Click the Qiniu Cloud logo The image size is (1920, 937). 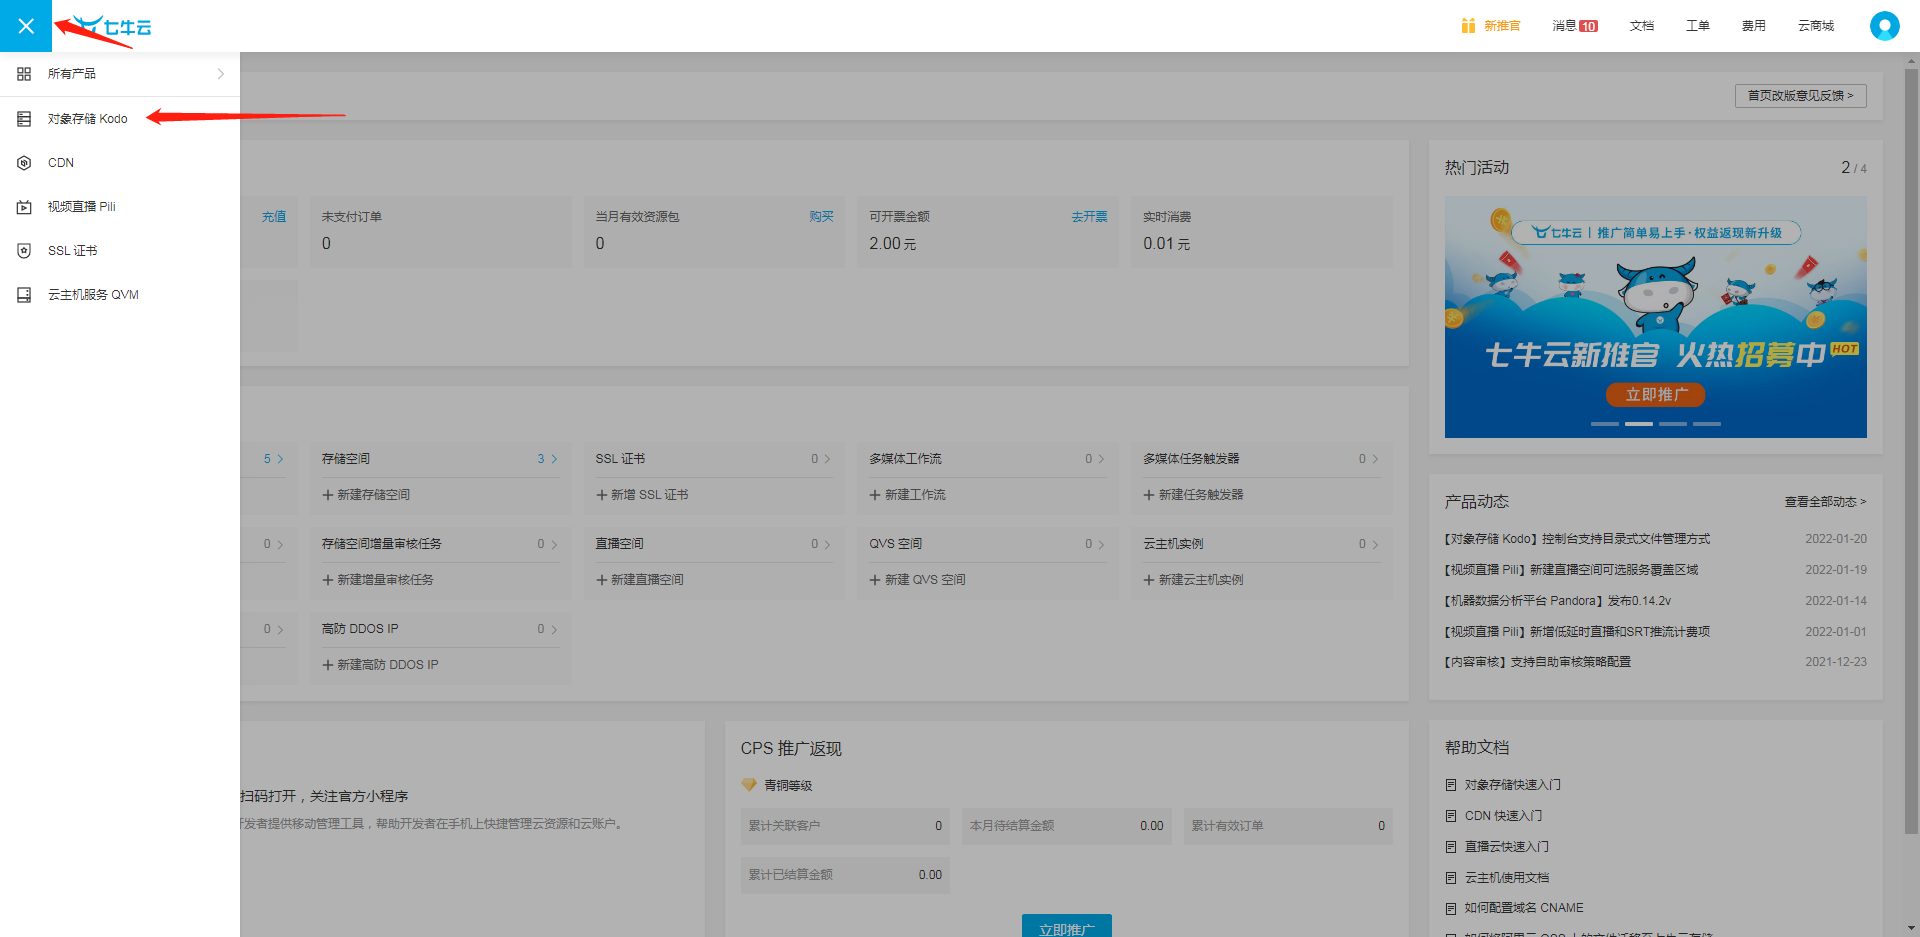point(113,27)
